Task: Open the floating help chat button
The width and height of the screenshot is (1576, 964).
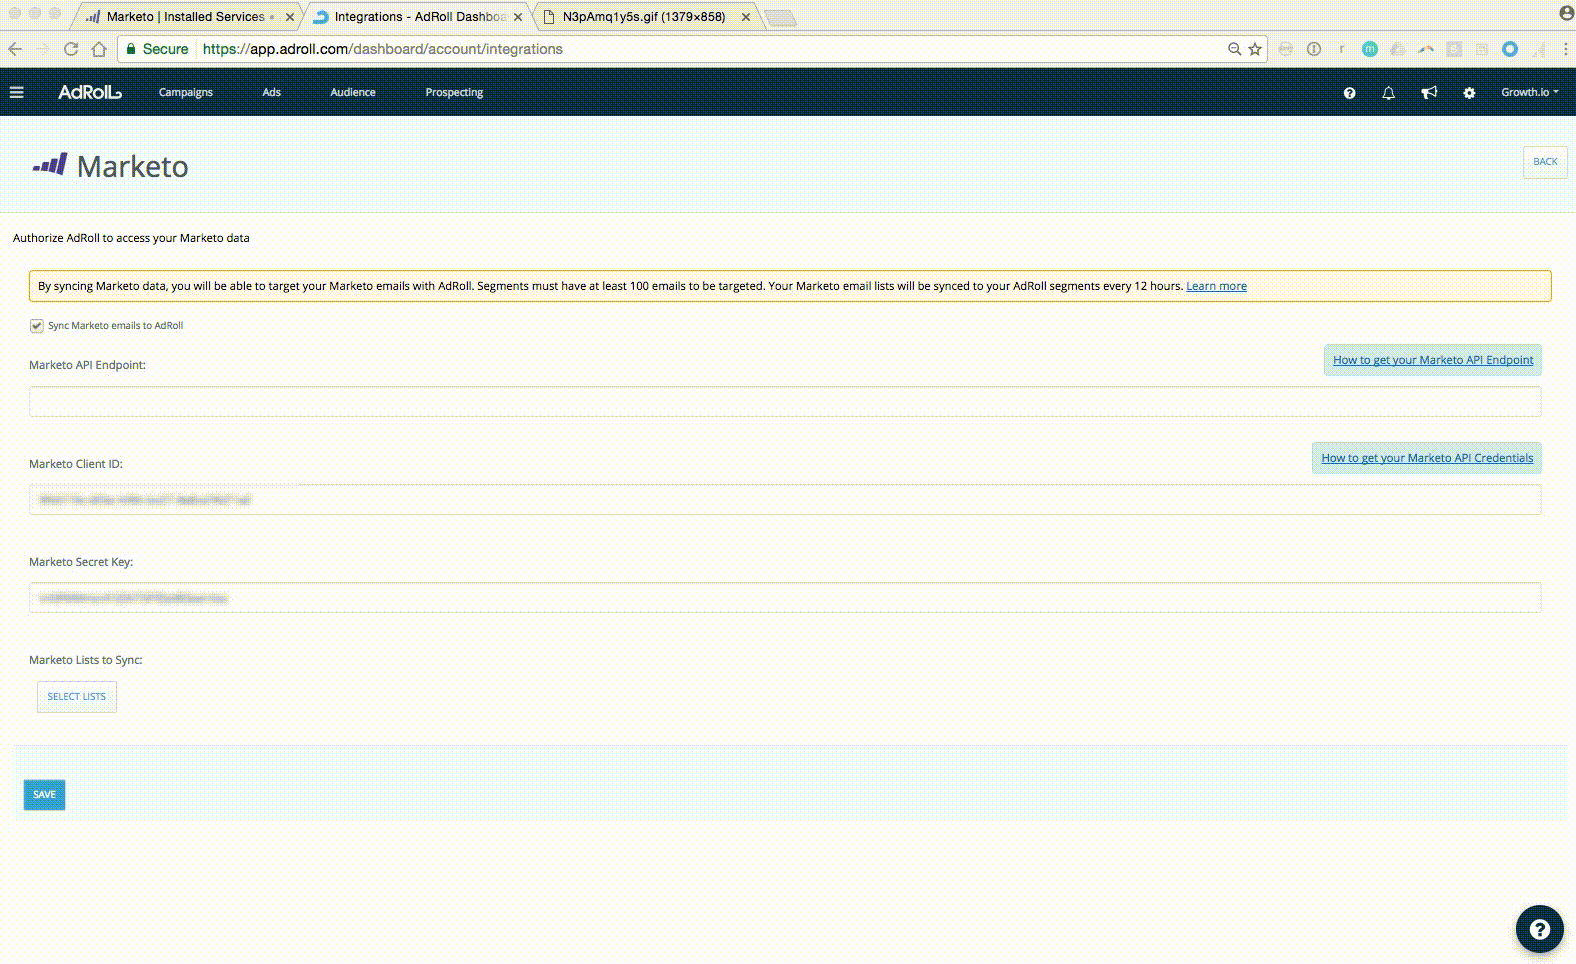Action: pyautogui.click(x=1539, y=929)
